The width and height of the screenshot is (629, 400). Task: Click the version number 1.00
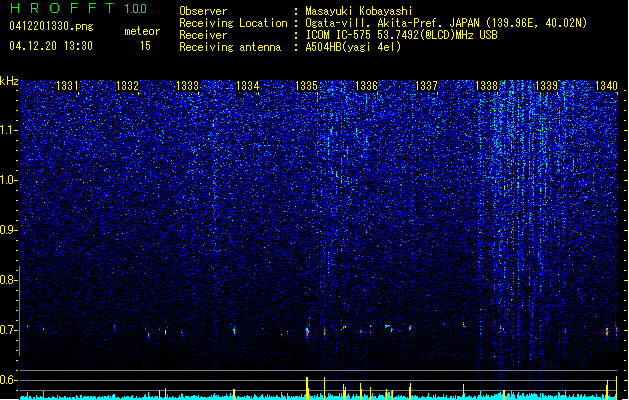(136, 9)
